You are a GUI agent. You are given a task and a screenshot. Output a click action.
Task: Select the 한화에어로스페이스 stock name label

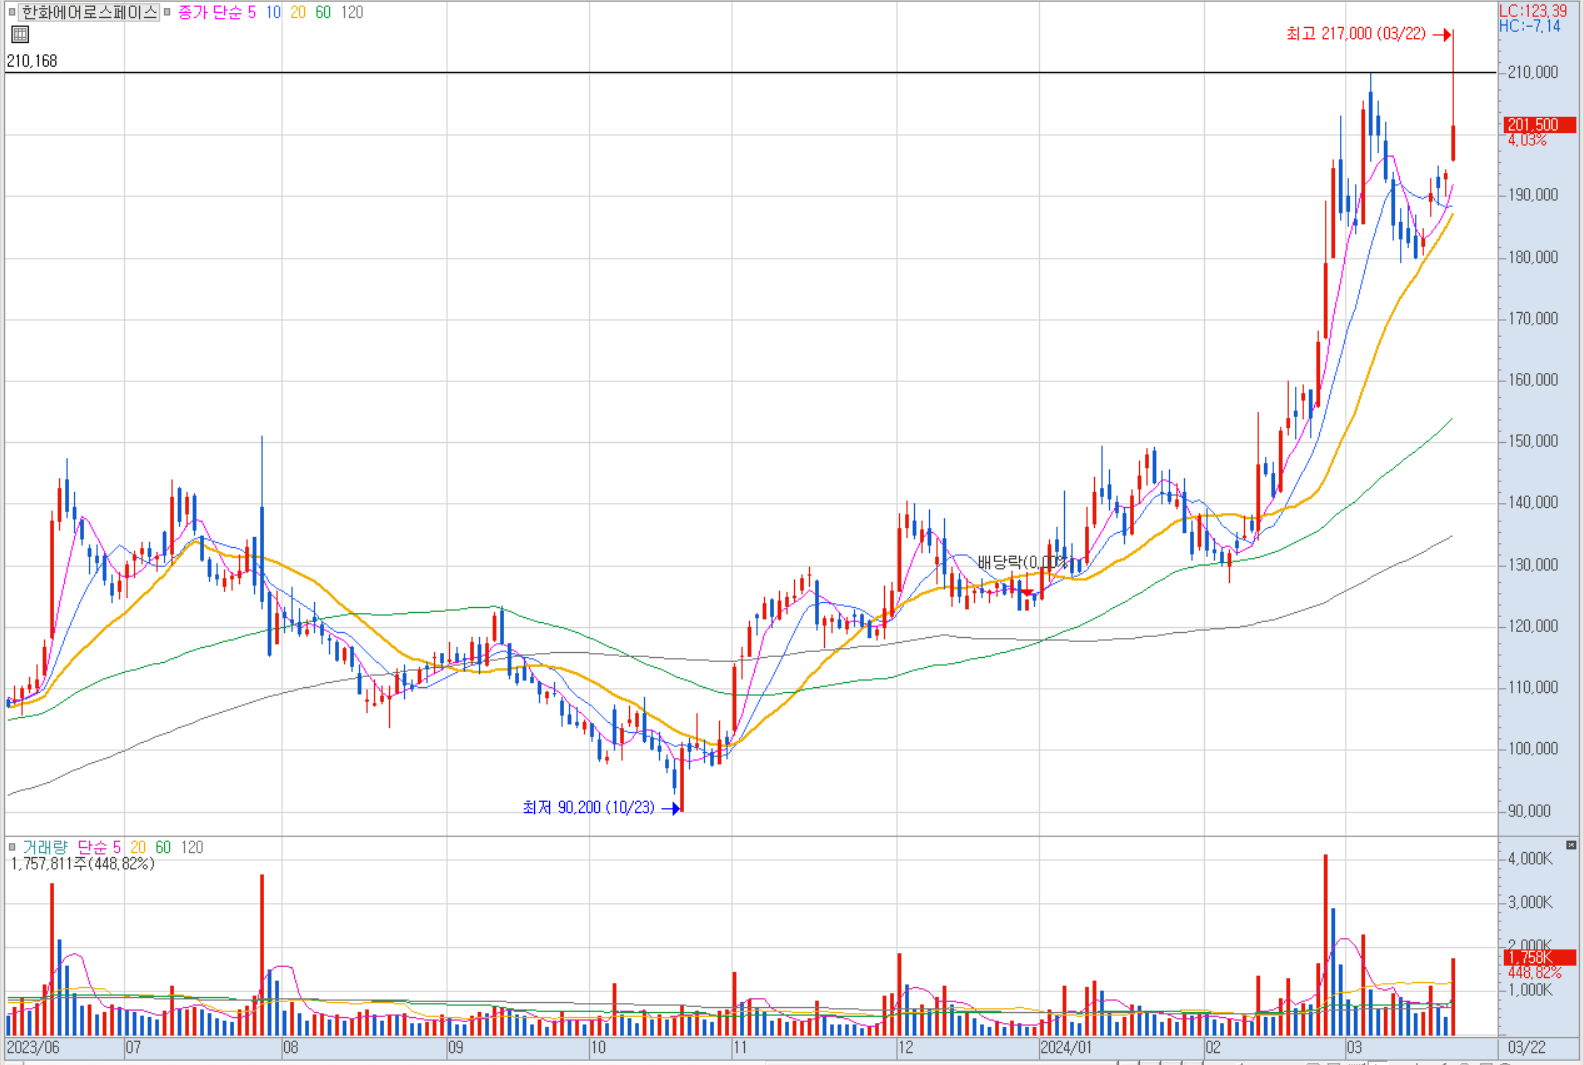(x=89, y=13)
